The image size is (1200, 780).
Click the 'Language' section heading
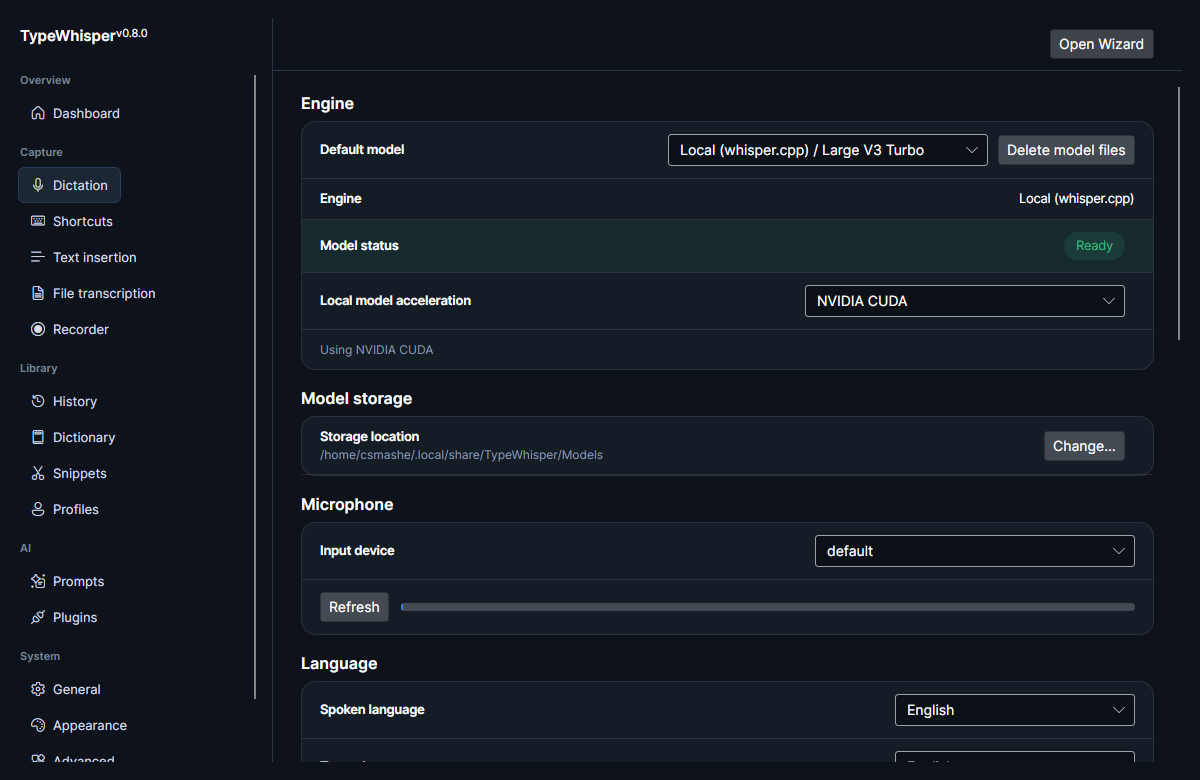[339, 663]
